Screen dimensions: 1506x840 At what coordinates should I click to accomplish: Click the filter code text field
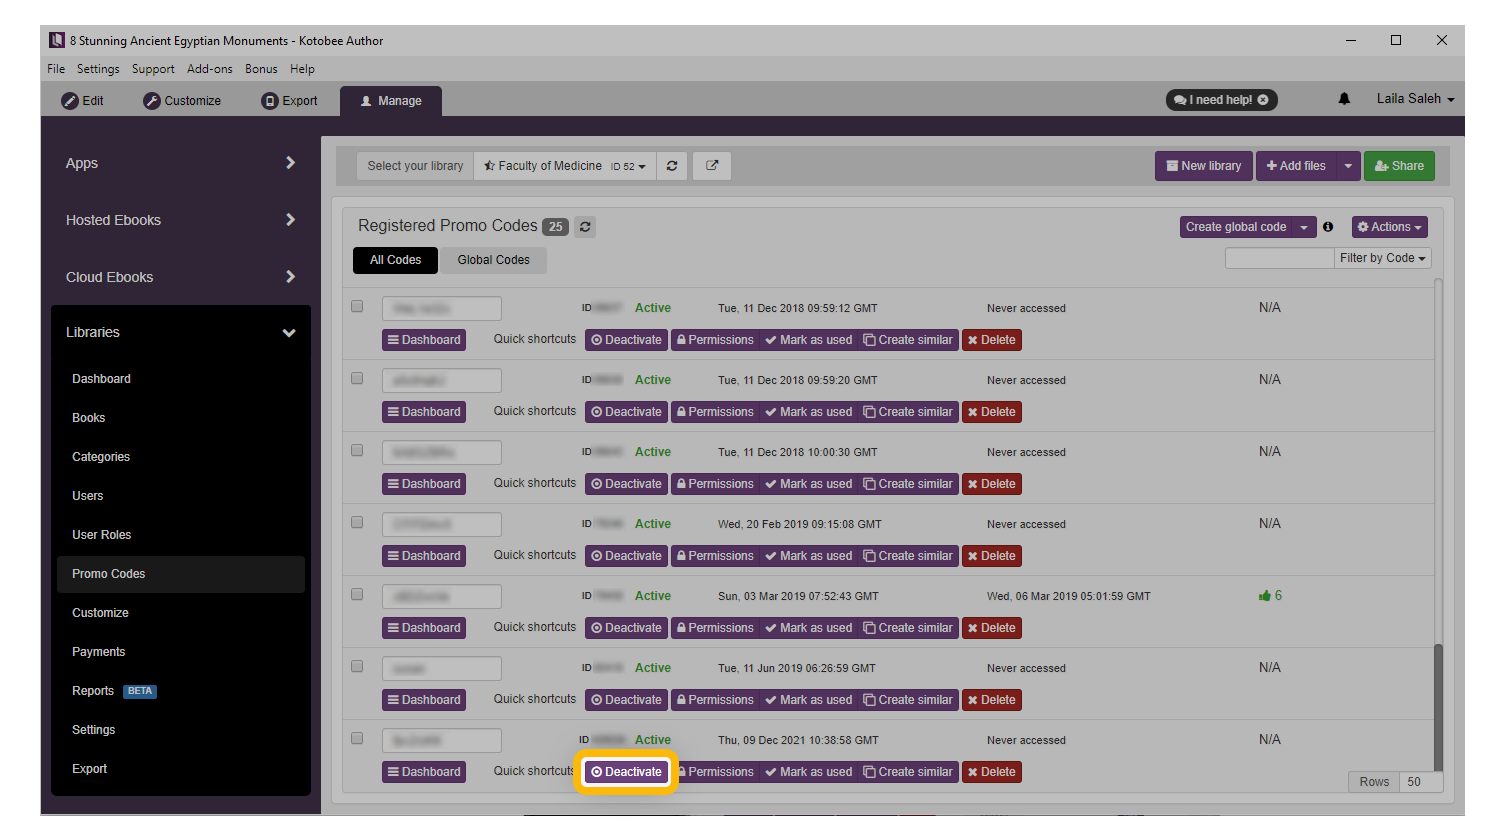1280,258
